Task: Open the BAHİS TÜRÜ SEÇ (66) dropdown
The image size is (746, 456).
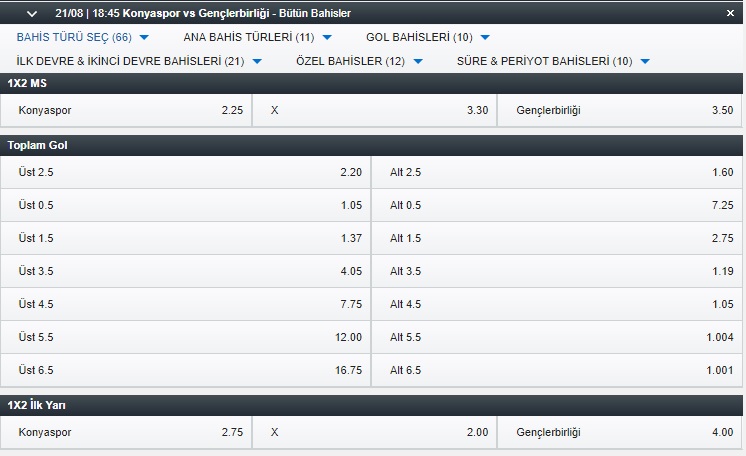Action: (x=83, y=37)
